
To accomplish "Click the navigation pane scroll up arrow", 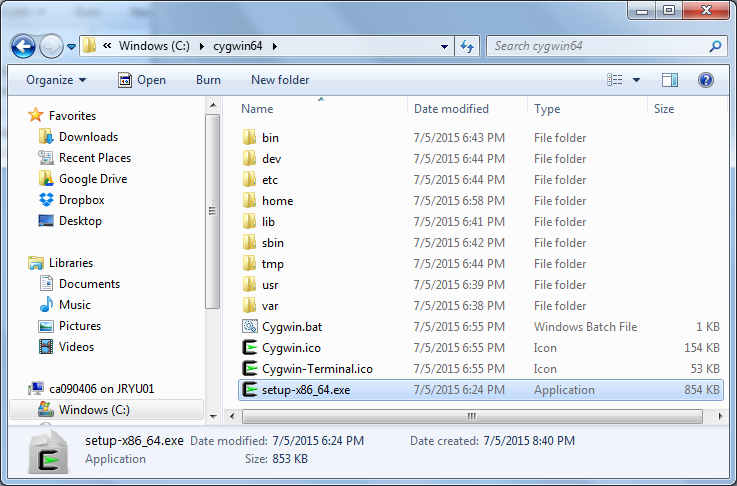I will [213, 105].
